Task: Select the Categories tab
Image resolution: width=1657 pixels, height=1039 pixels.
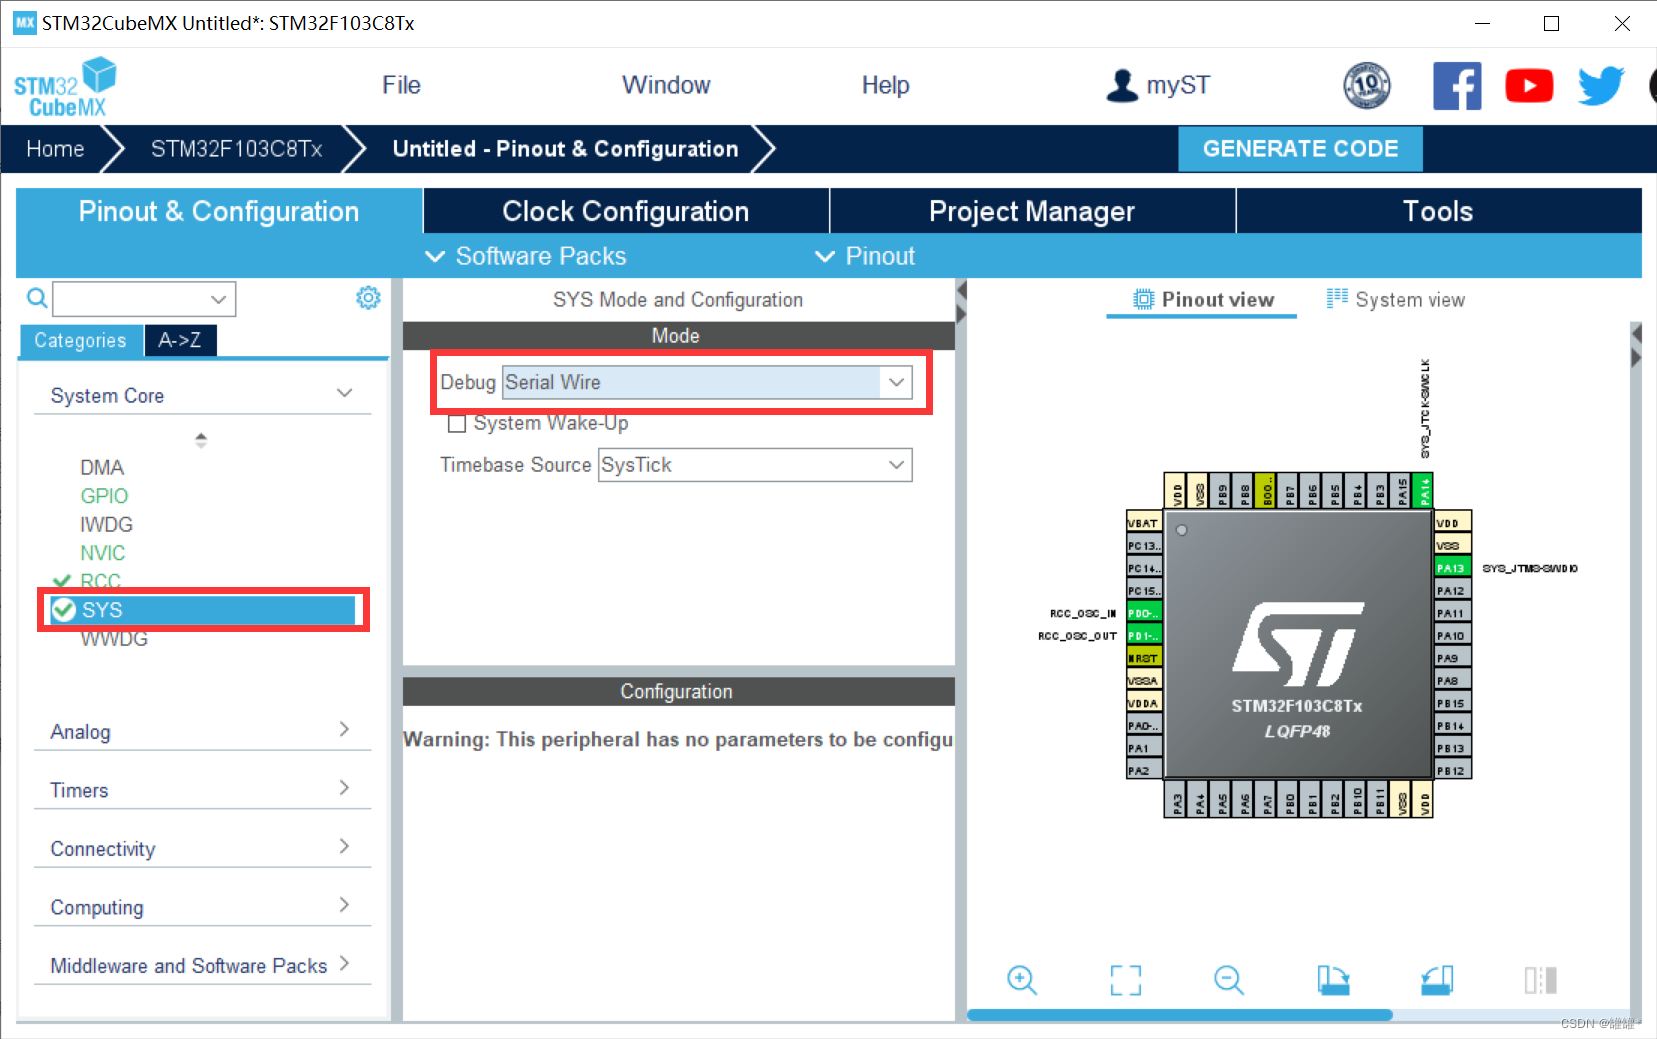Action: coord(80,340)
